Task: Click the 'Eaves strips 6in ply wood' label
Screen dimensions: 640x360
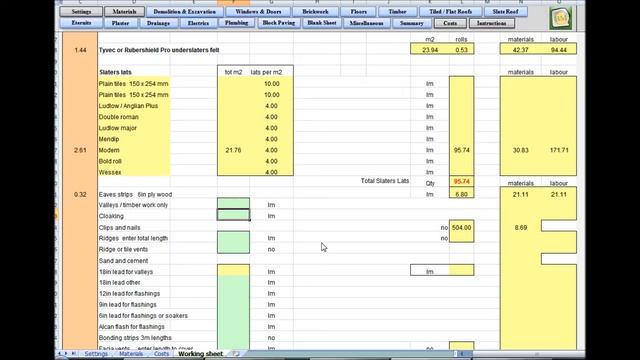Action: point(136,194)
